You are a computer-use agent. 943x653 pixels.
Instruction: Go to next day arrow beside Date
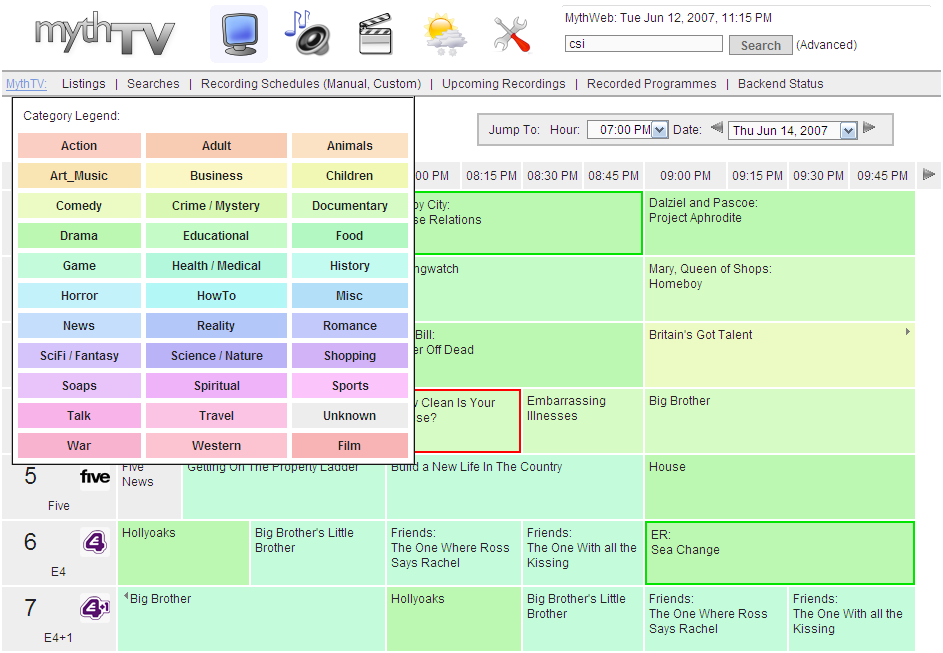869,127
